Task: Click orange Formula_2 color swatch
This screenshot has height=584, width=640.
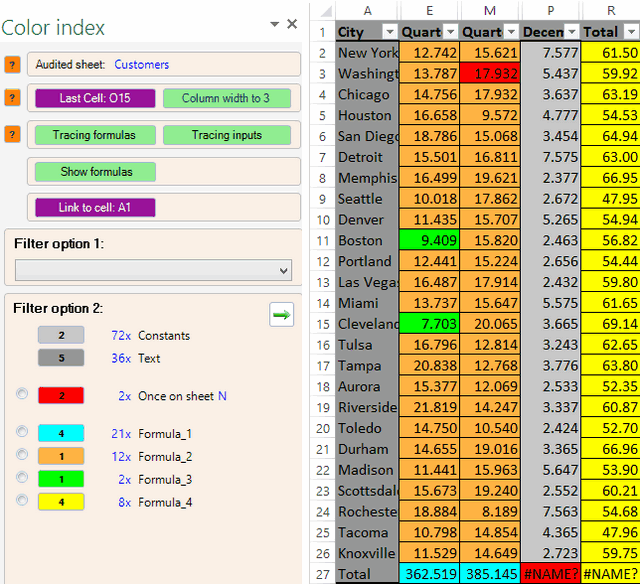Action: click(x=61, y=456)
